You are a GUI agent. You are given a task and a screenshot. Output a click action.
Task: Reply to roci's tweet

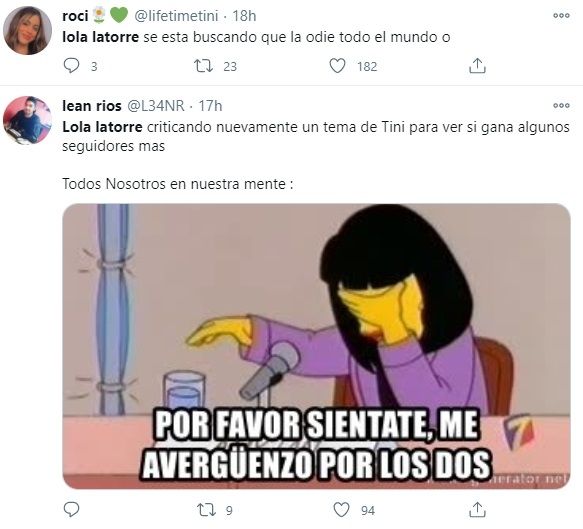click(71, 66)
